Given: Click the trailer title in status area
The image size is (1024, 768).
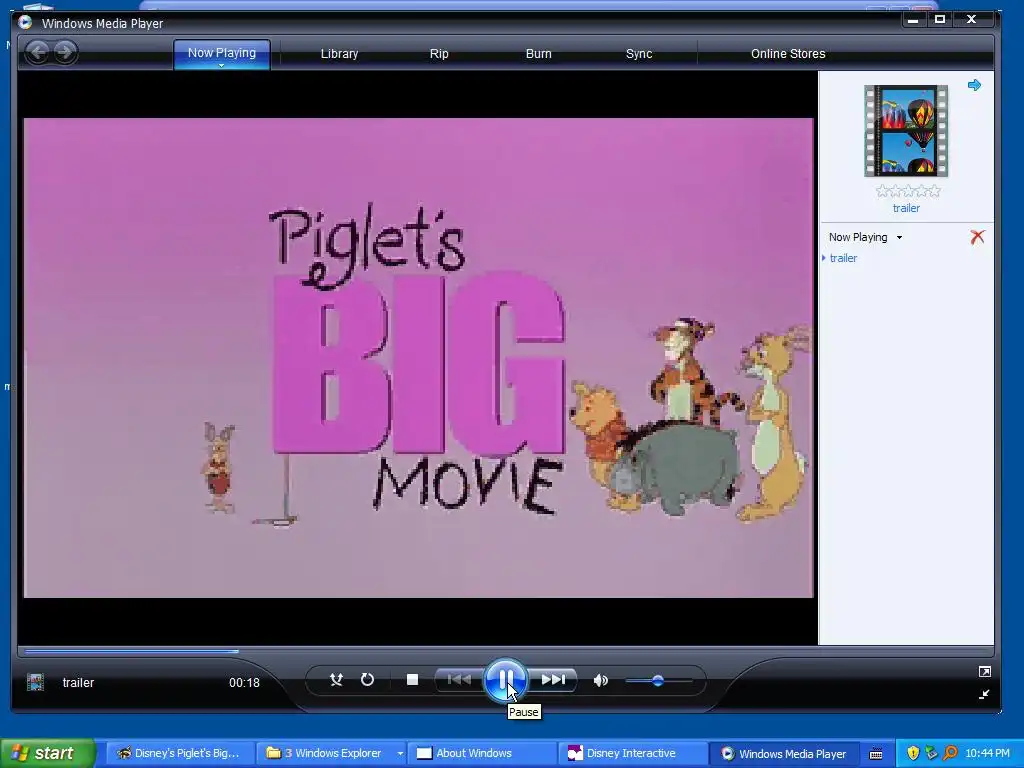Looking at the screenshot, I should click(x=78, y=682).
